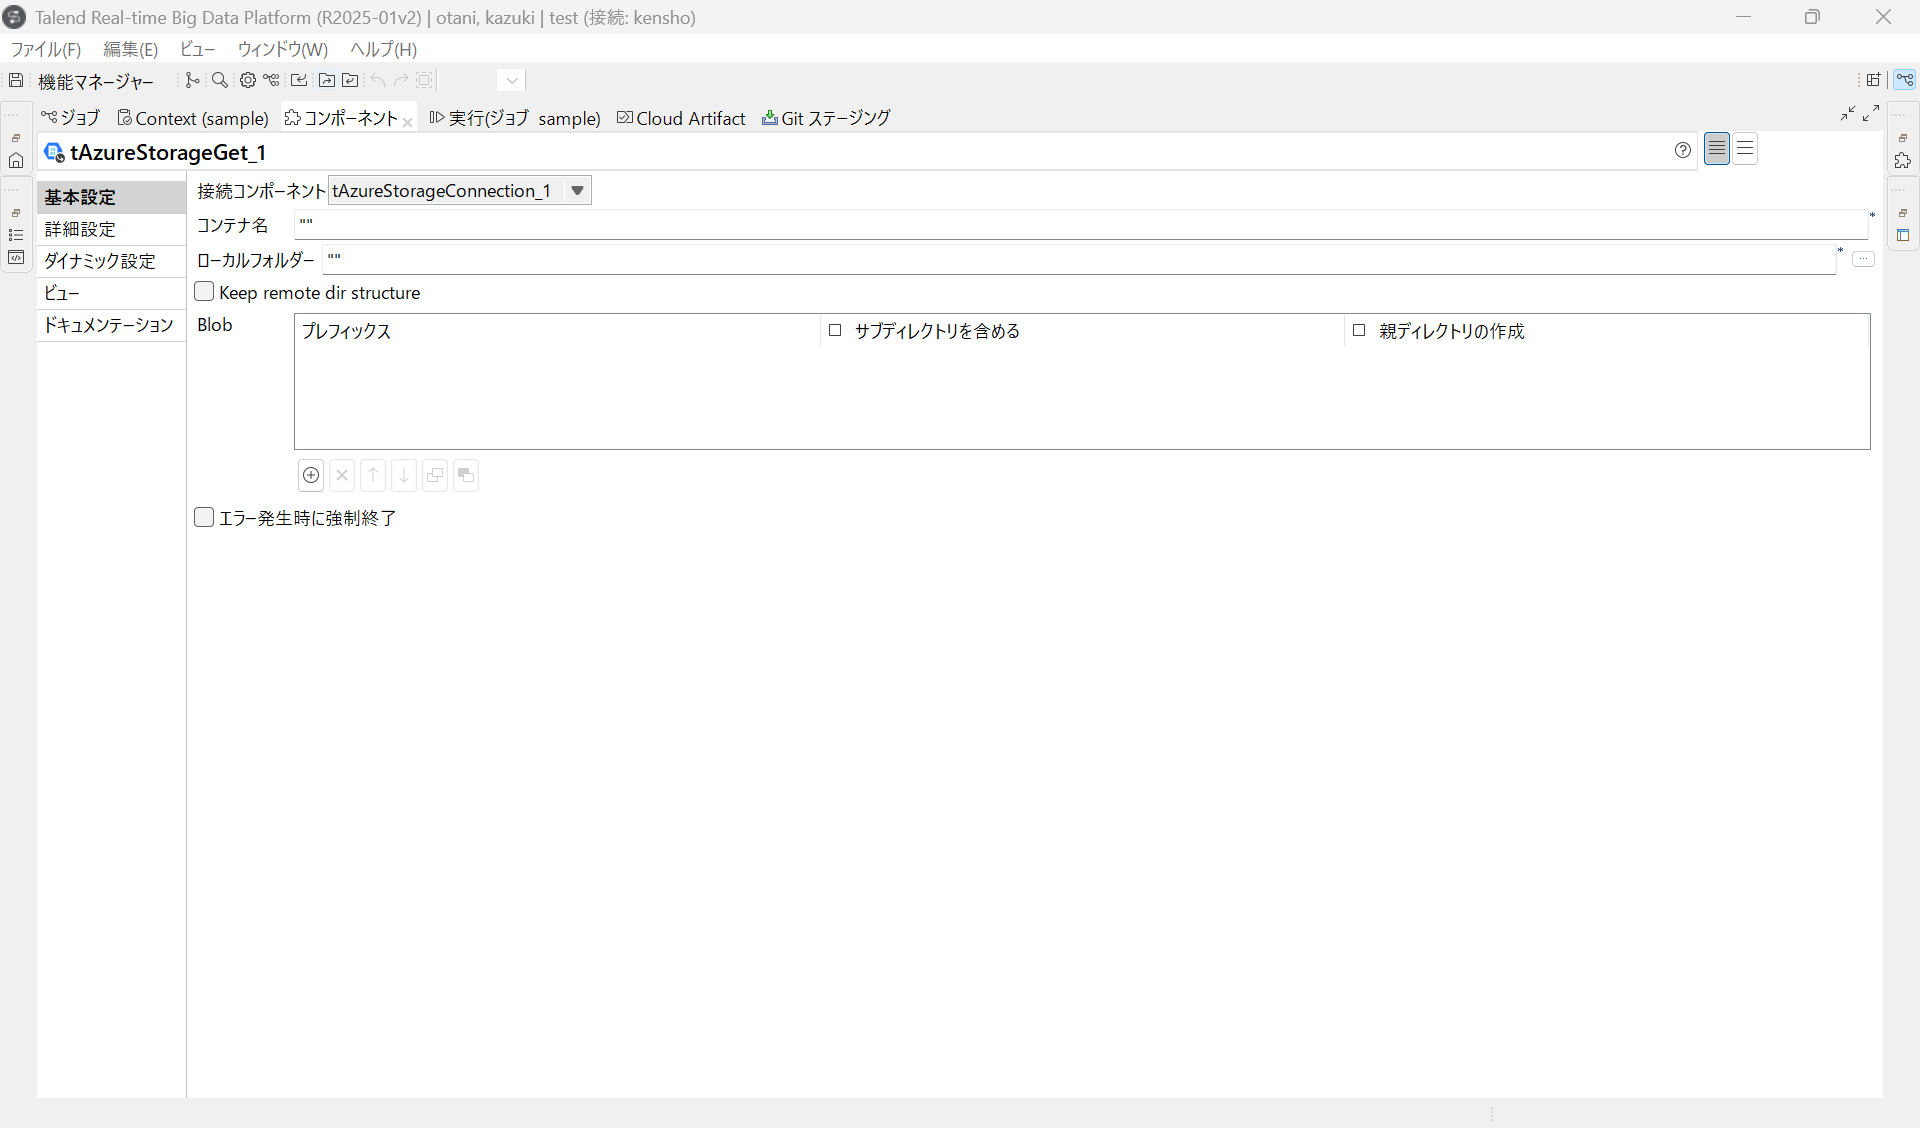This screenshot has width=1920, height=1128.
Task: Select the ダイナミック設定 section
Action: [x=100, y=261]
